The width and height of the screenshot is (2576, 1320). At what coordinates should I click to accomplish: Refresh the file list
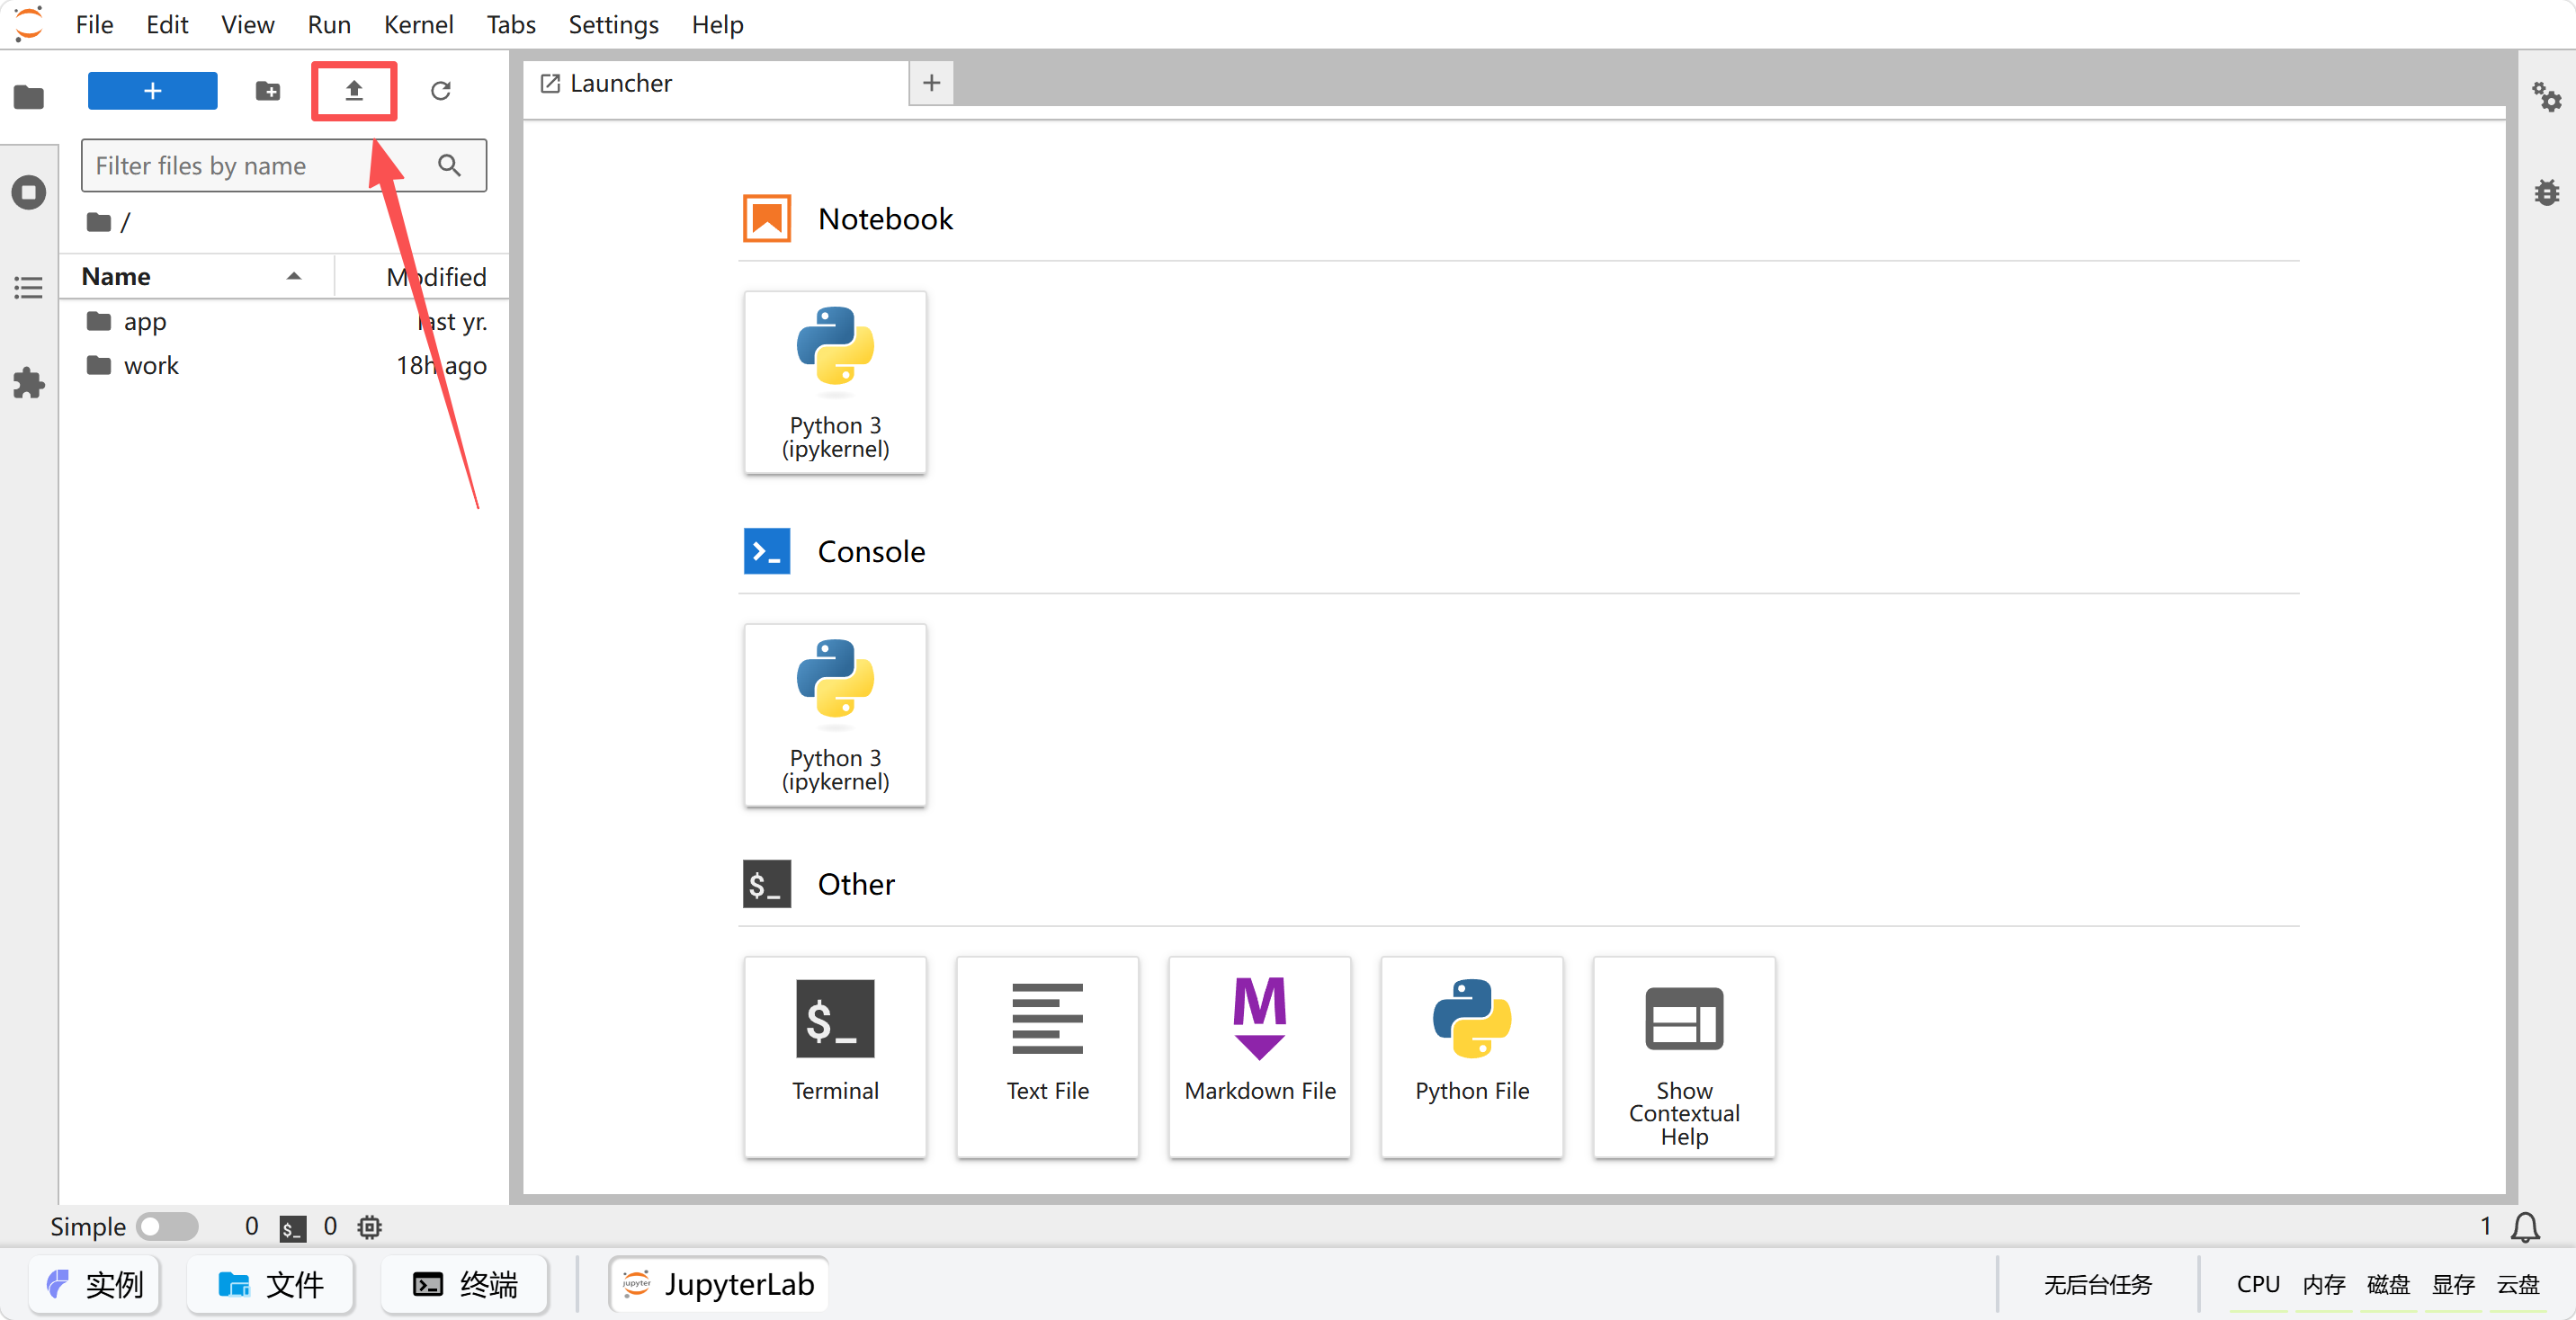[x=441, y=91]
